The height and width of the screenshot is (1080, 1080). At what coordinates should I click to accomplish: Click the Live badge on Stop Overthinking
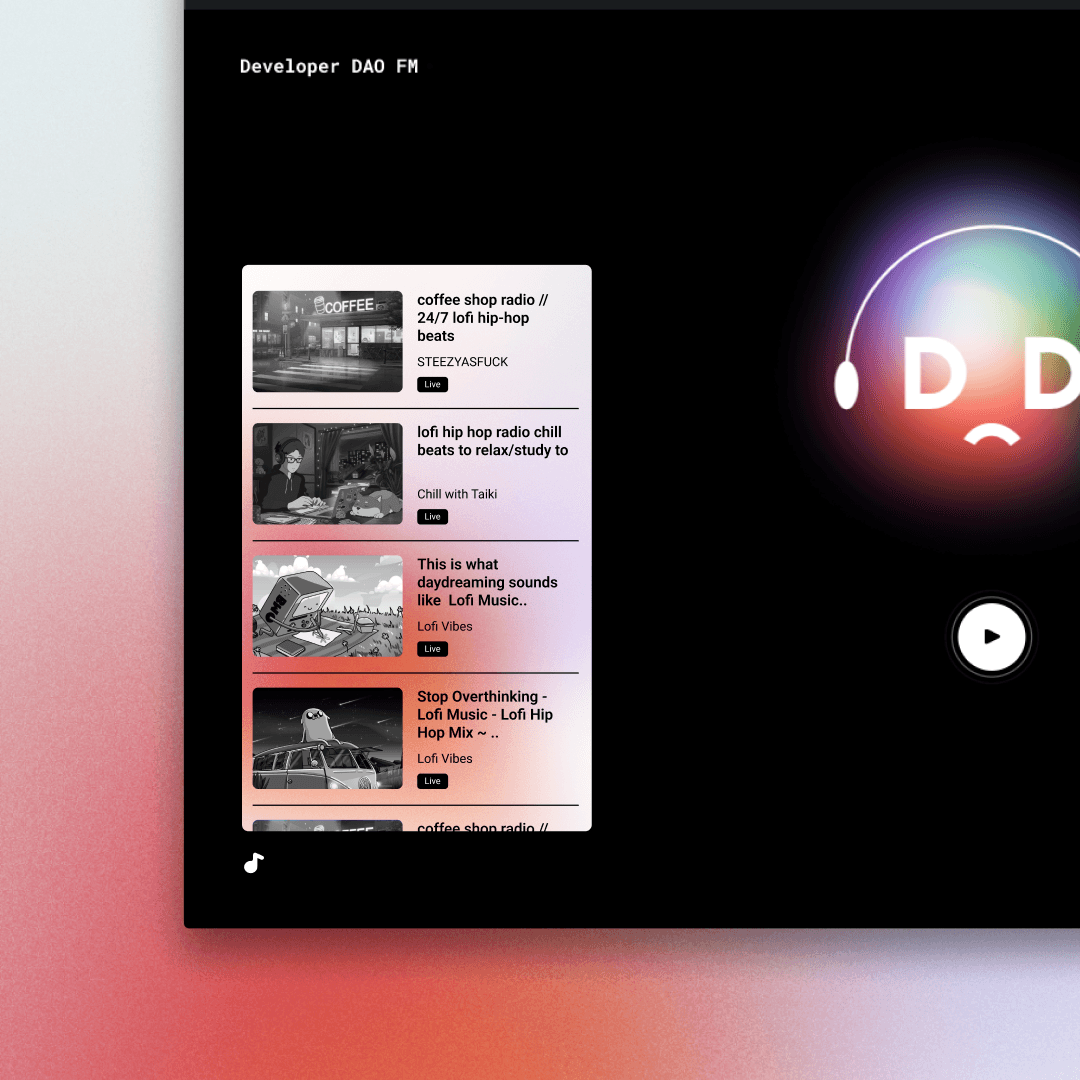tap(432, 781)
